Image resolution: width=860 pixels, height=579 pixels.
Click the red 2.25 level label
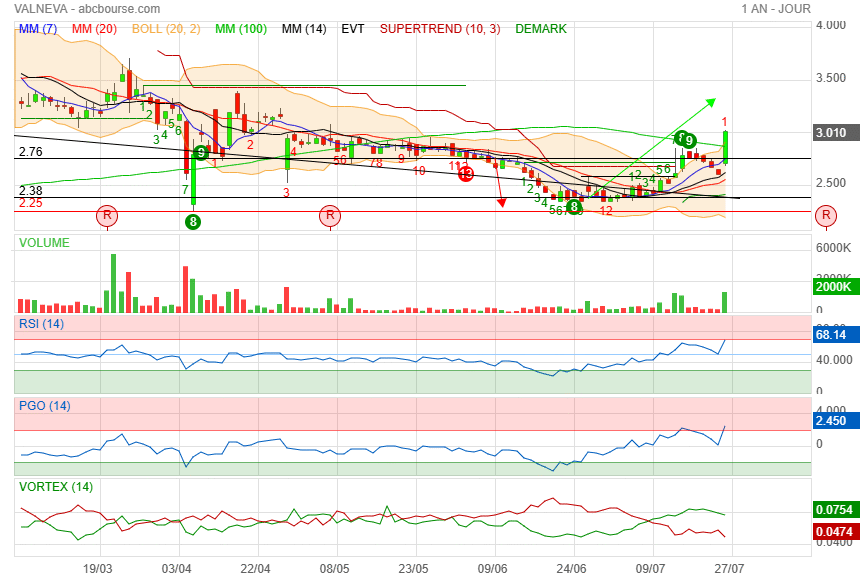[x=31, y=203]
